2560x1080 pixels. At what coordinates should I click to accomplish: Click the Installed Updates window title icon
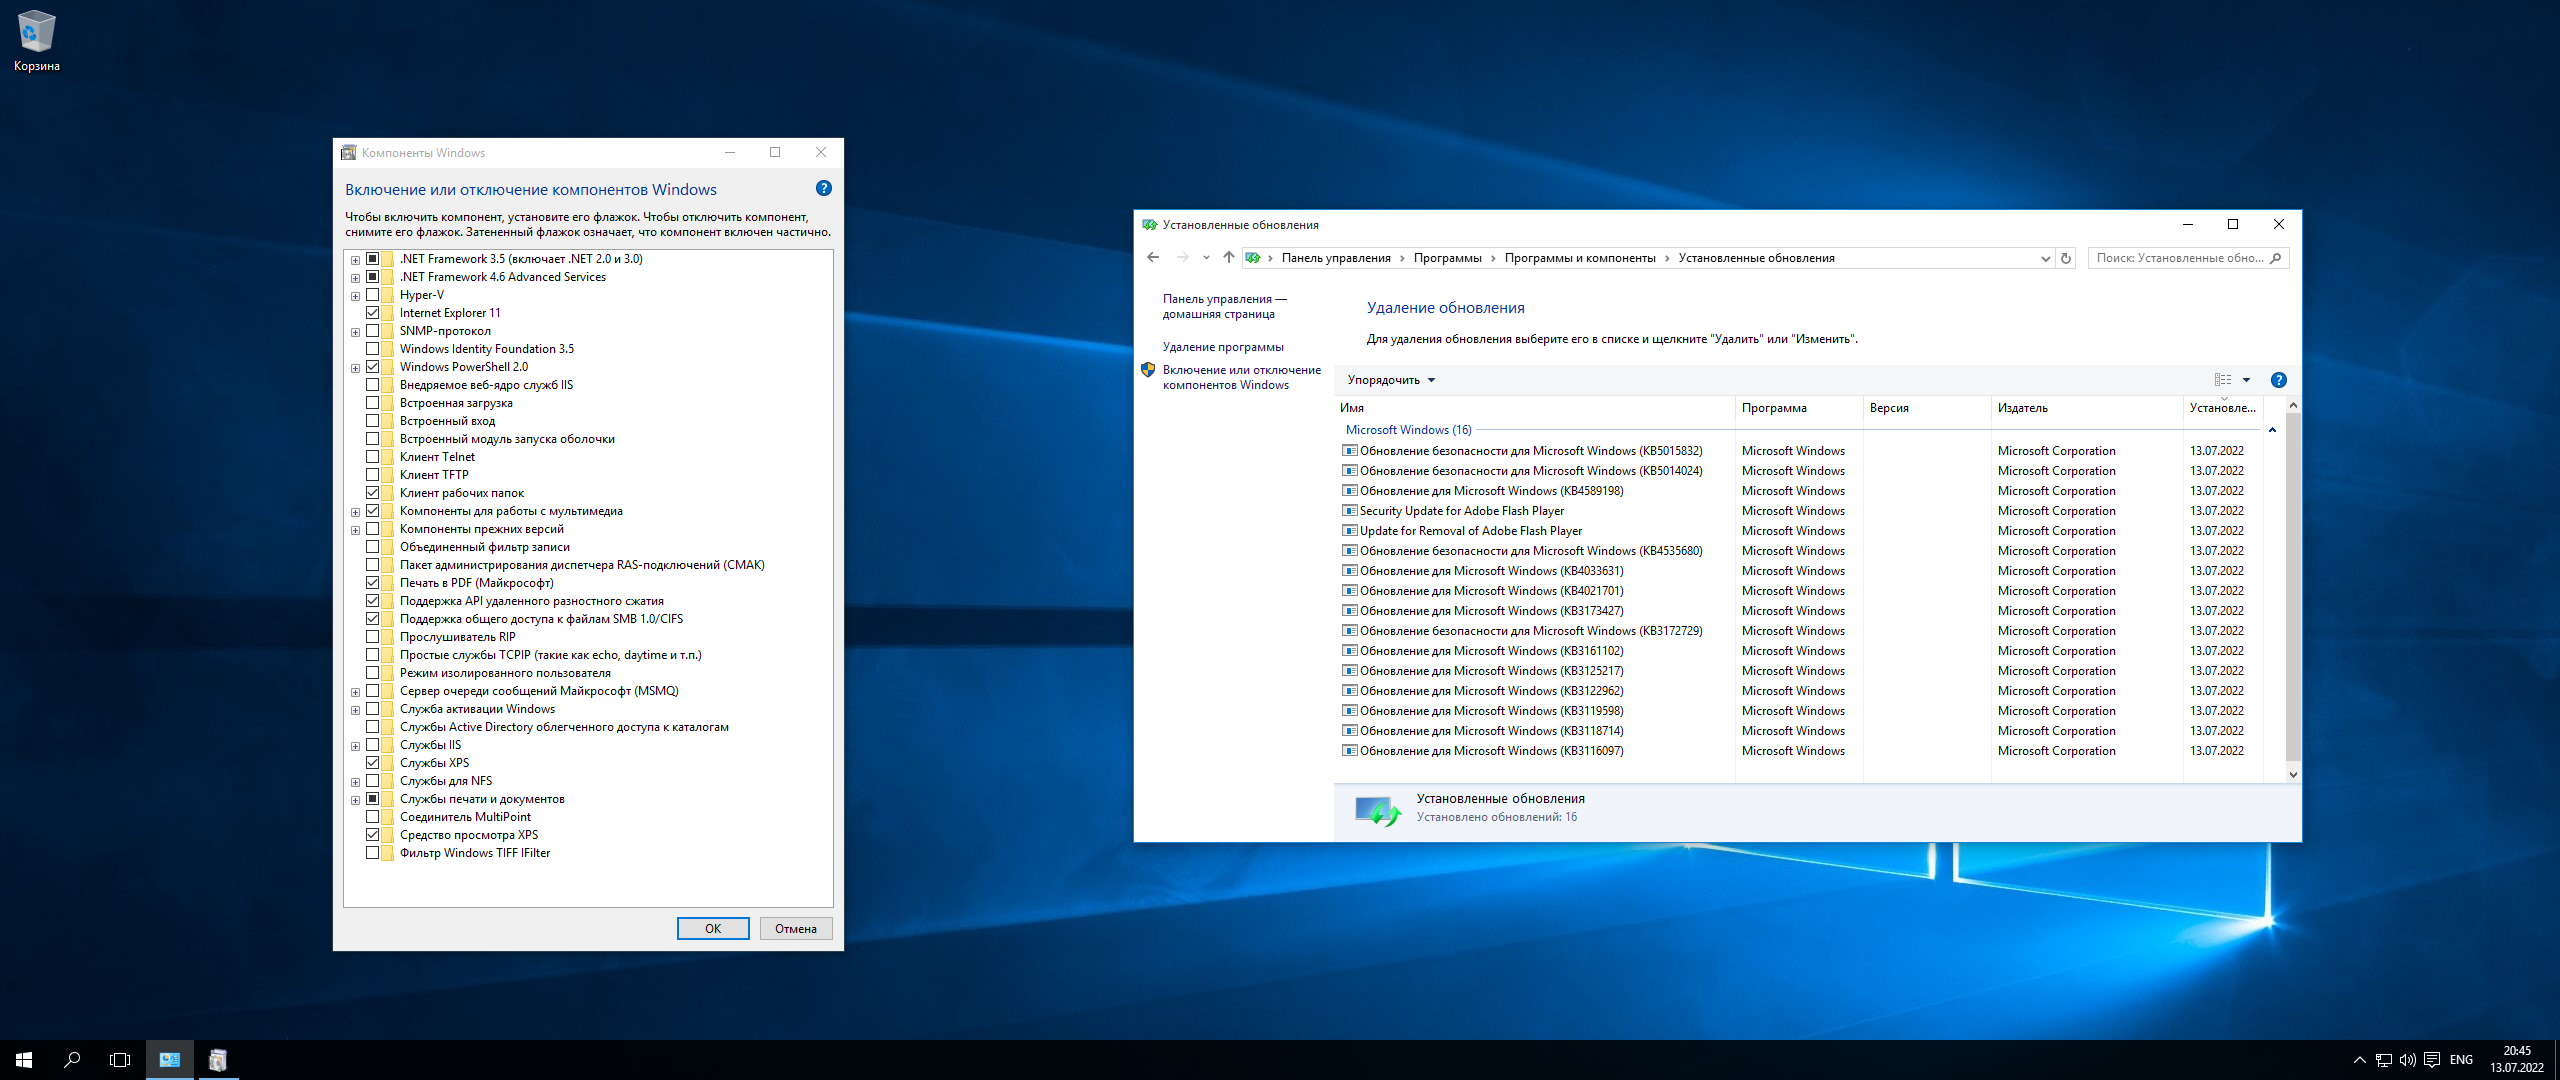[x=1150, y=225]
